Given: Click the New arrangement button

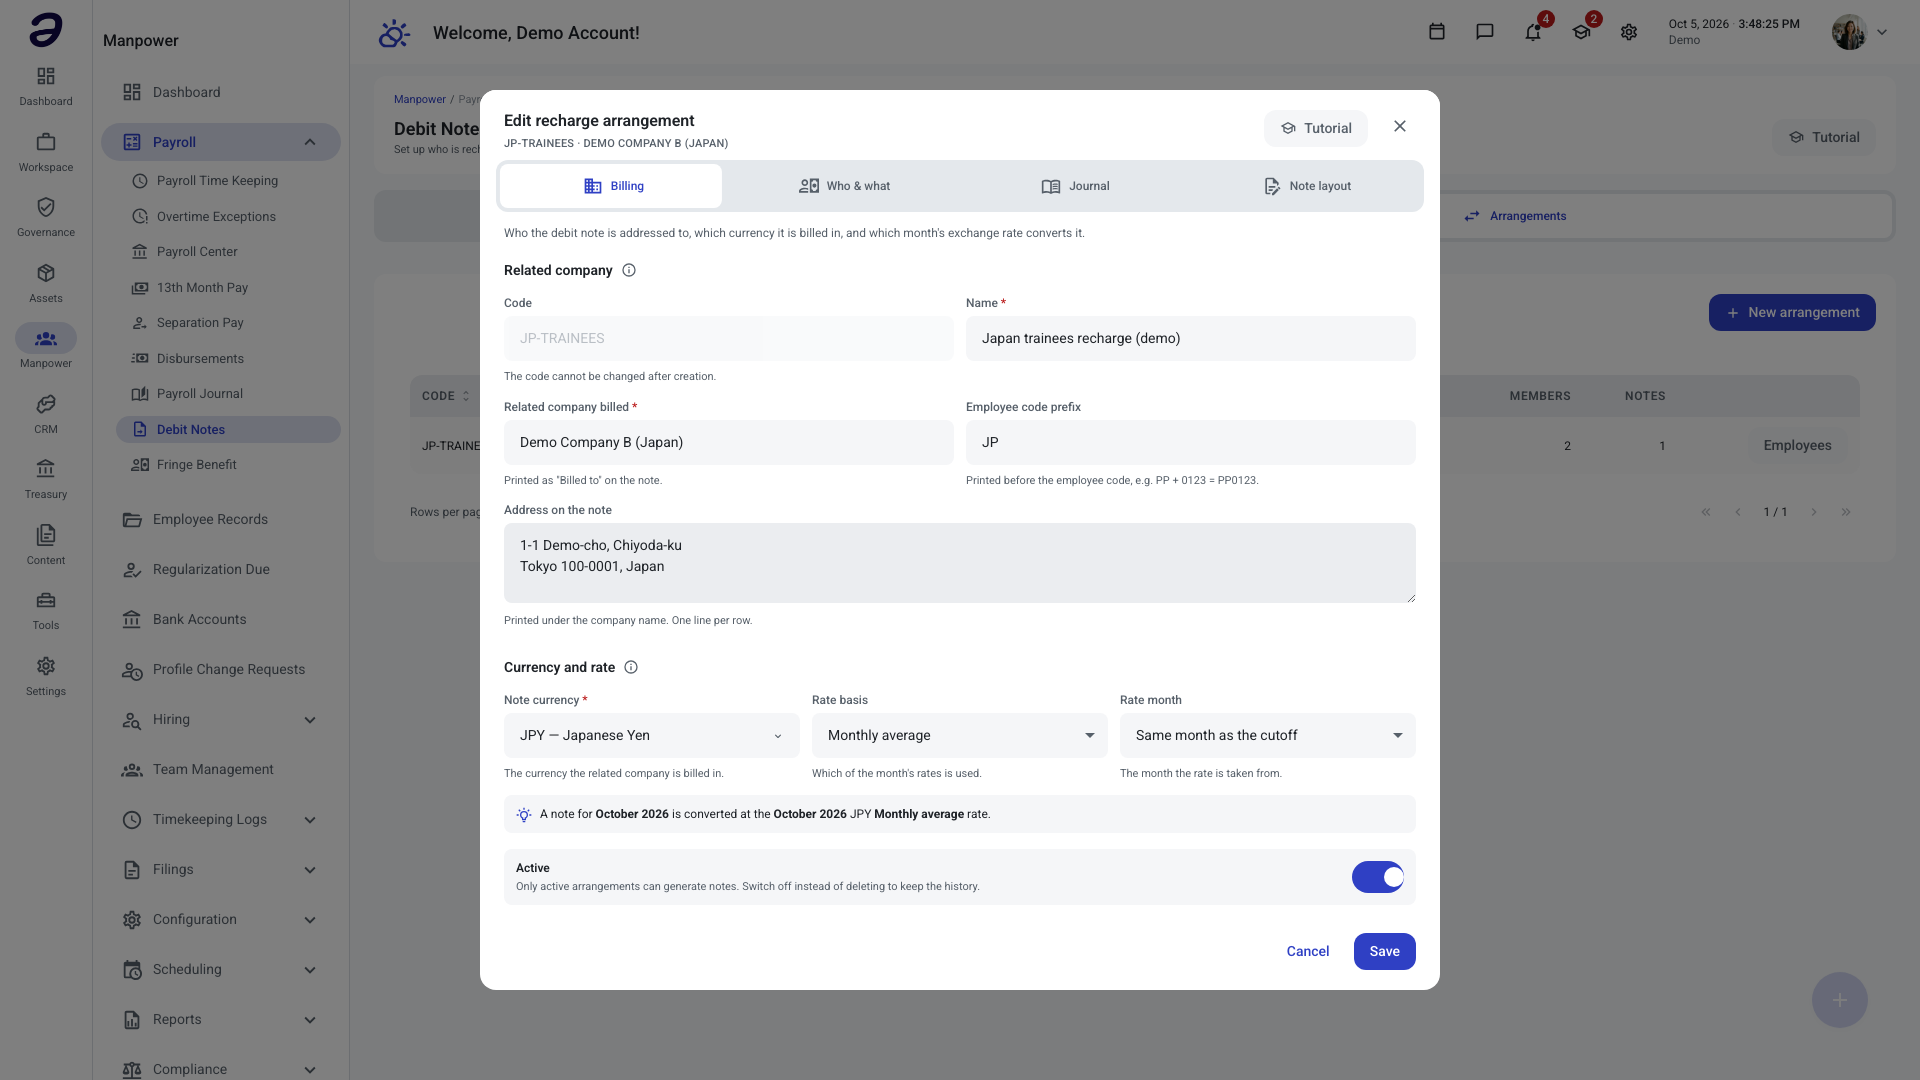Looking at the screenshot, I should click(1792, 312).
